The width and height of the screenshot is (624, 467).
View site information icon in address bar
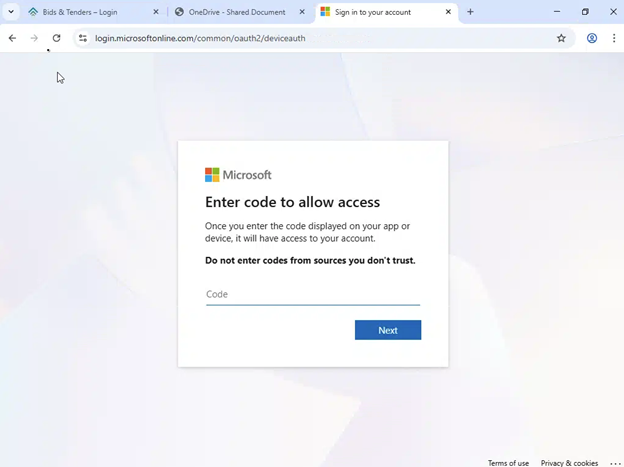[x=83, y=38]
